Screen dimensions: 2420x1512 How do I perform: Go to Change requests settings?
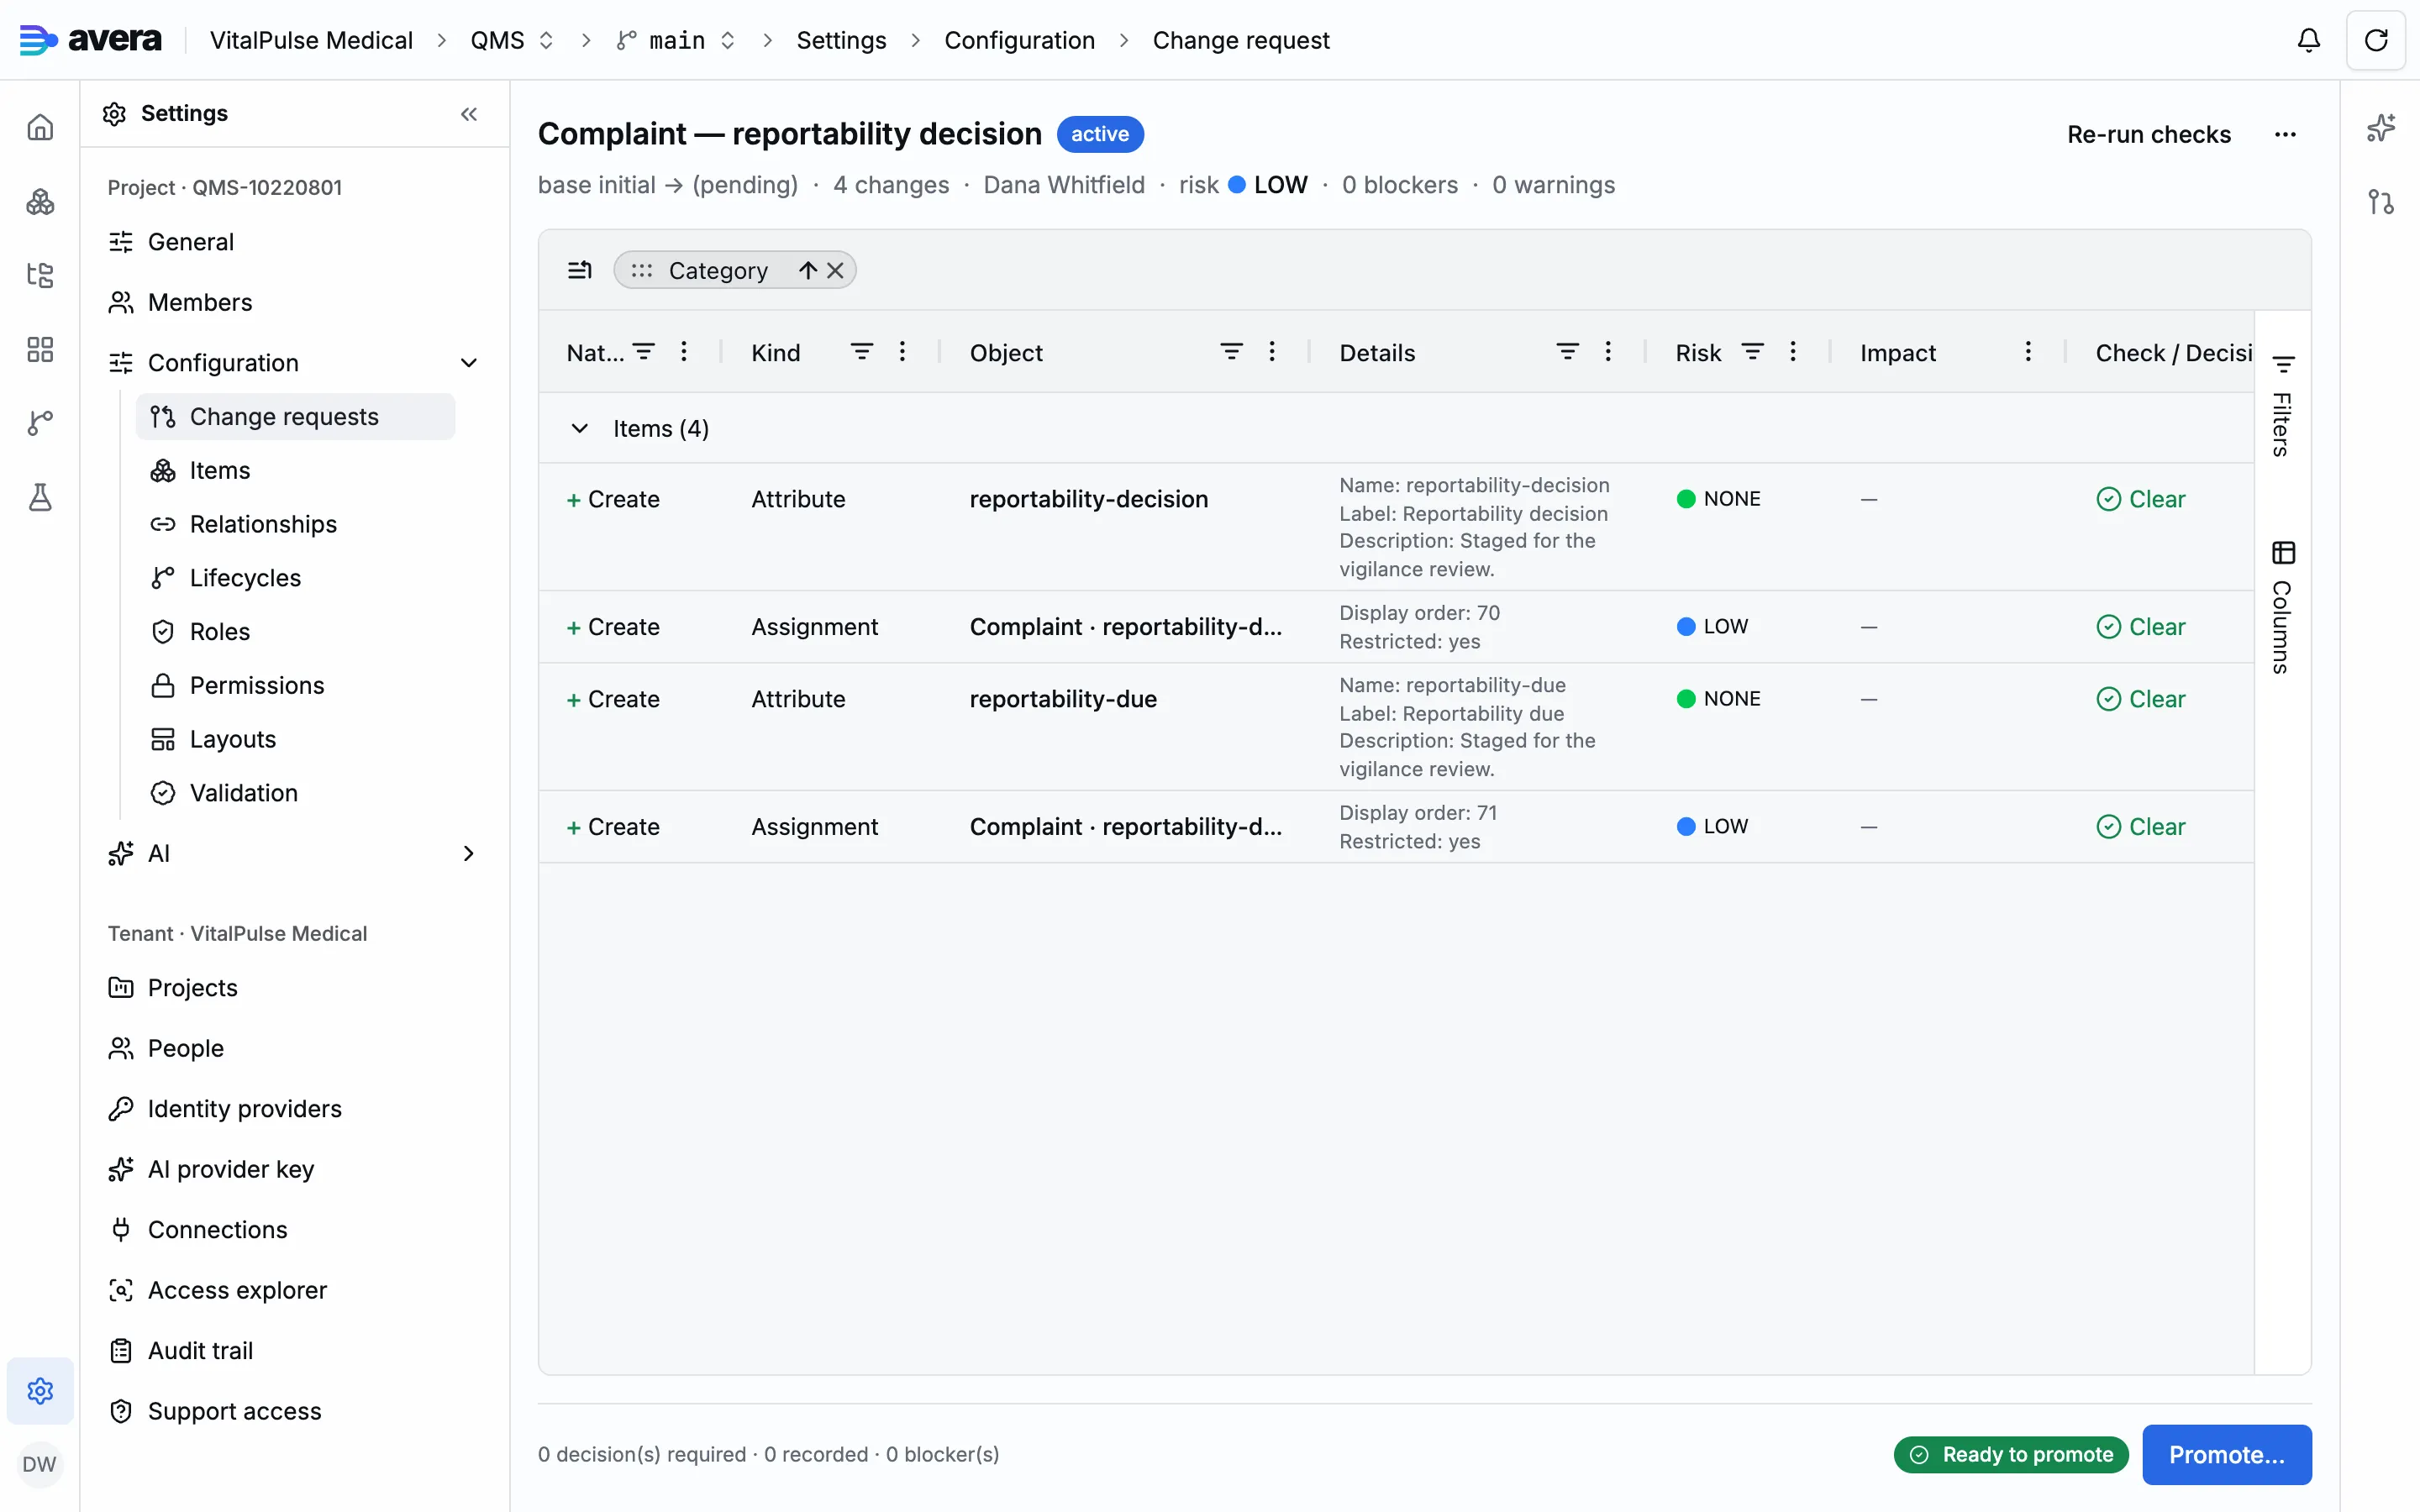pos(295,416)
